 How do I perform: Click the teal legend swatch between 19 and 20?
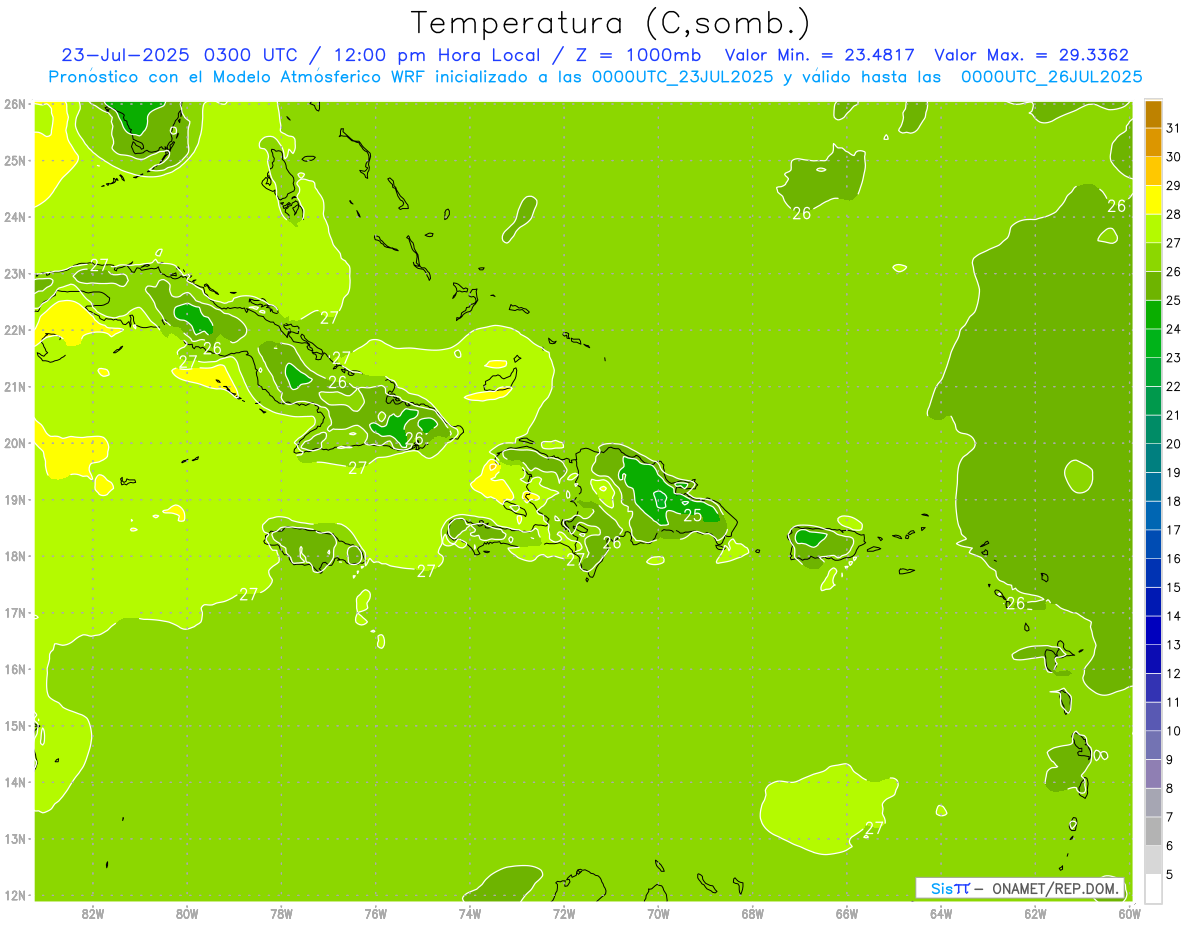[x=1153, y=458]
